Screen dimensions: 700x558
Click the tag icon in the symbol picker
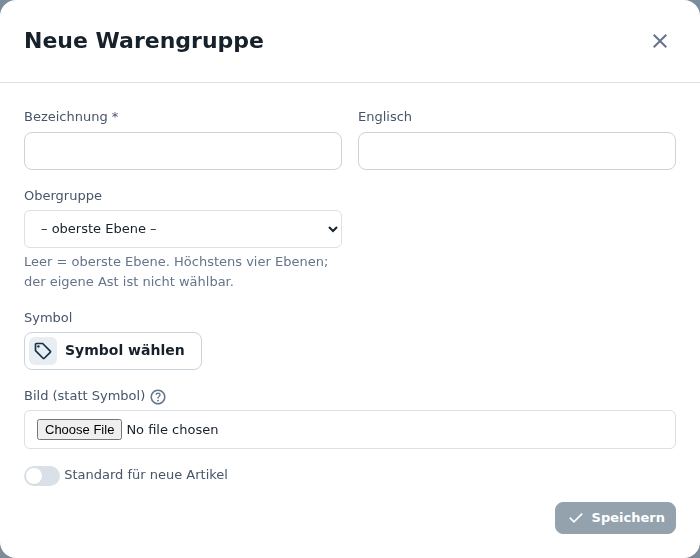[43, 351]
